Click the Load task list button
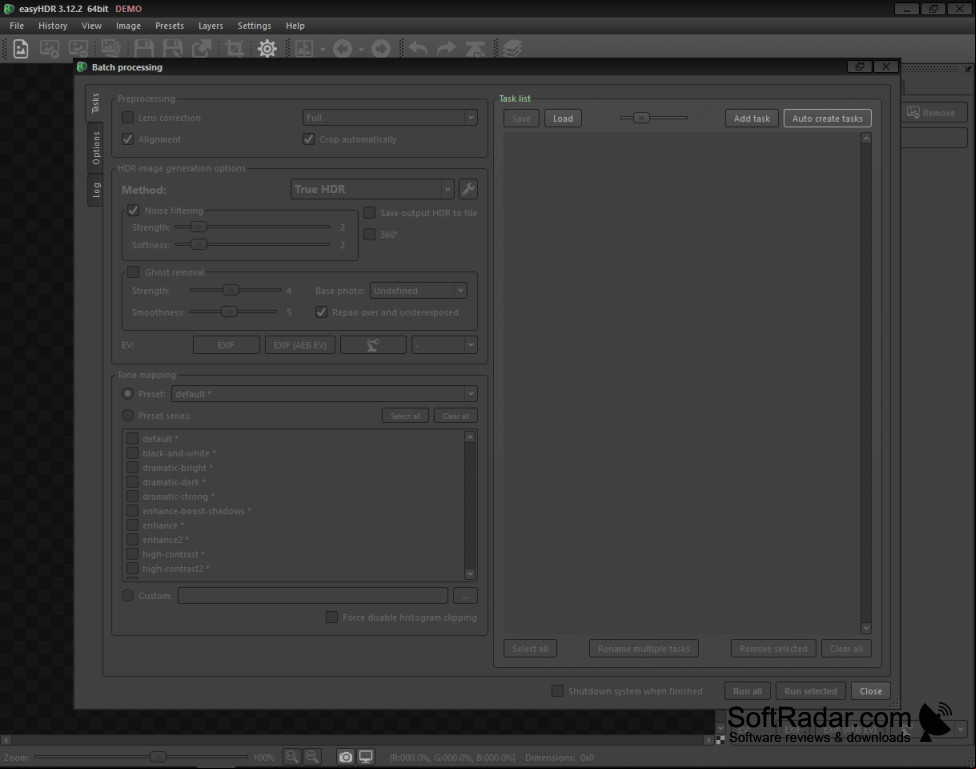Screen dimensions: 976x769 563,118
